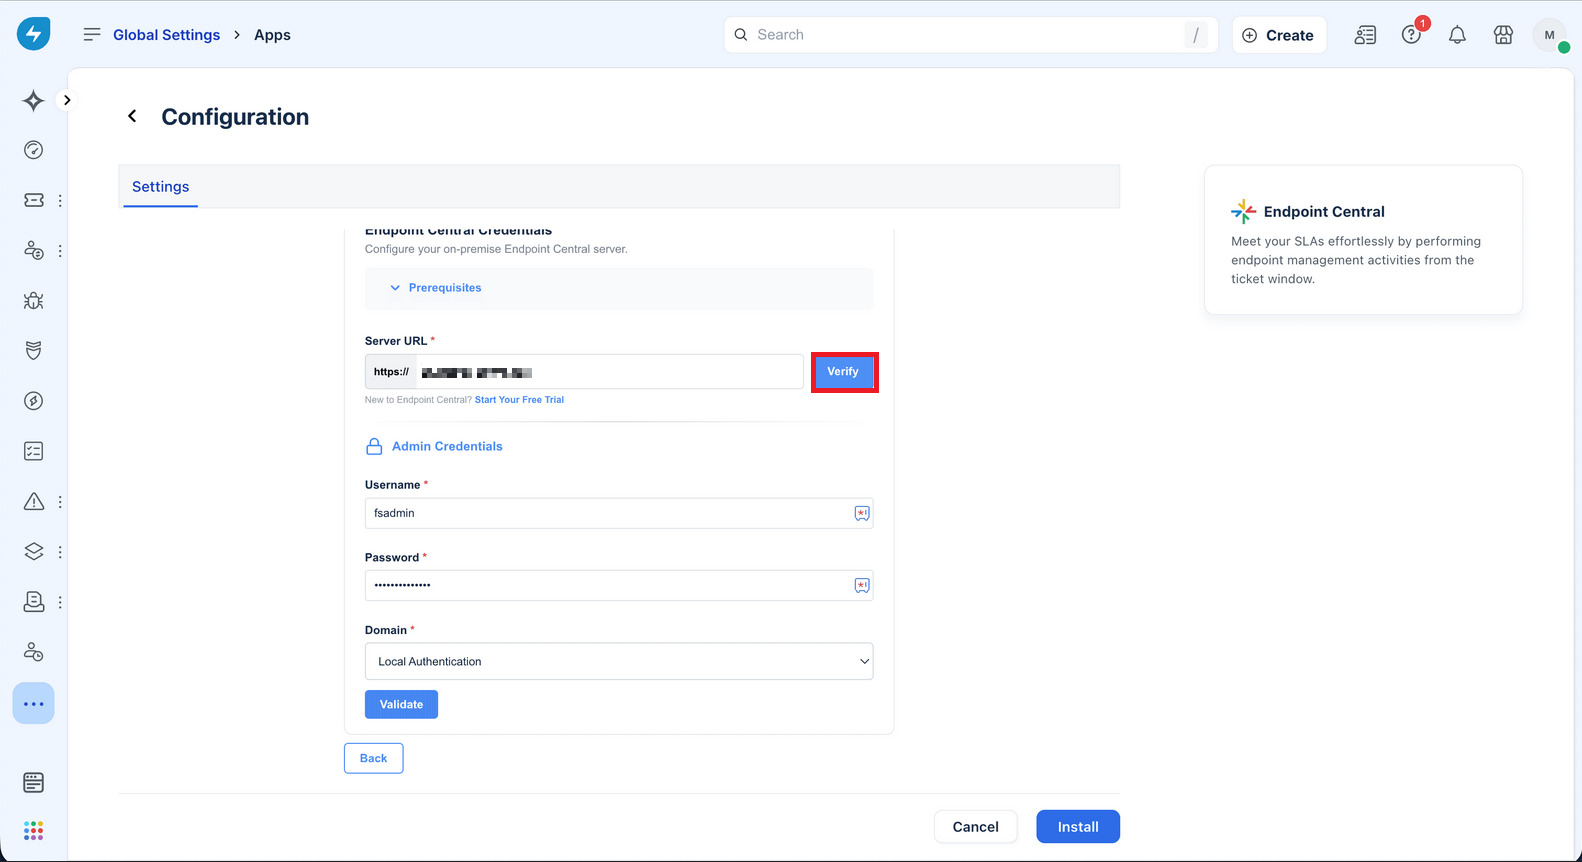1582x862 pixels.
Task: Open the Create button in top bar
Action: tap(1279, 35)
